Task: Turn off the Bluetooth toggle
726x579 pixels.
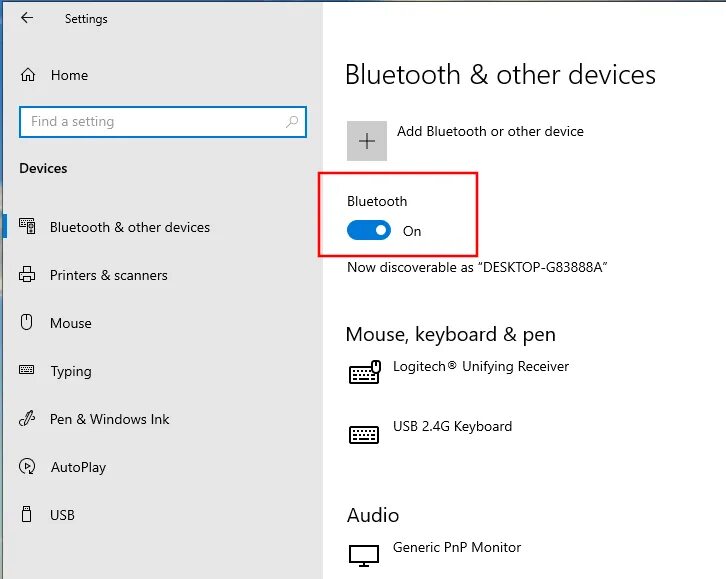Action: point(369,231)
